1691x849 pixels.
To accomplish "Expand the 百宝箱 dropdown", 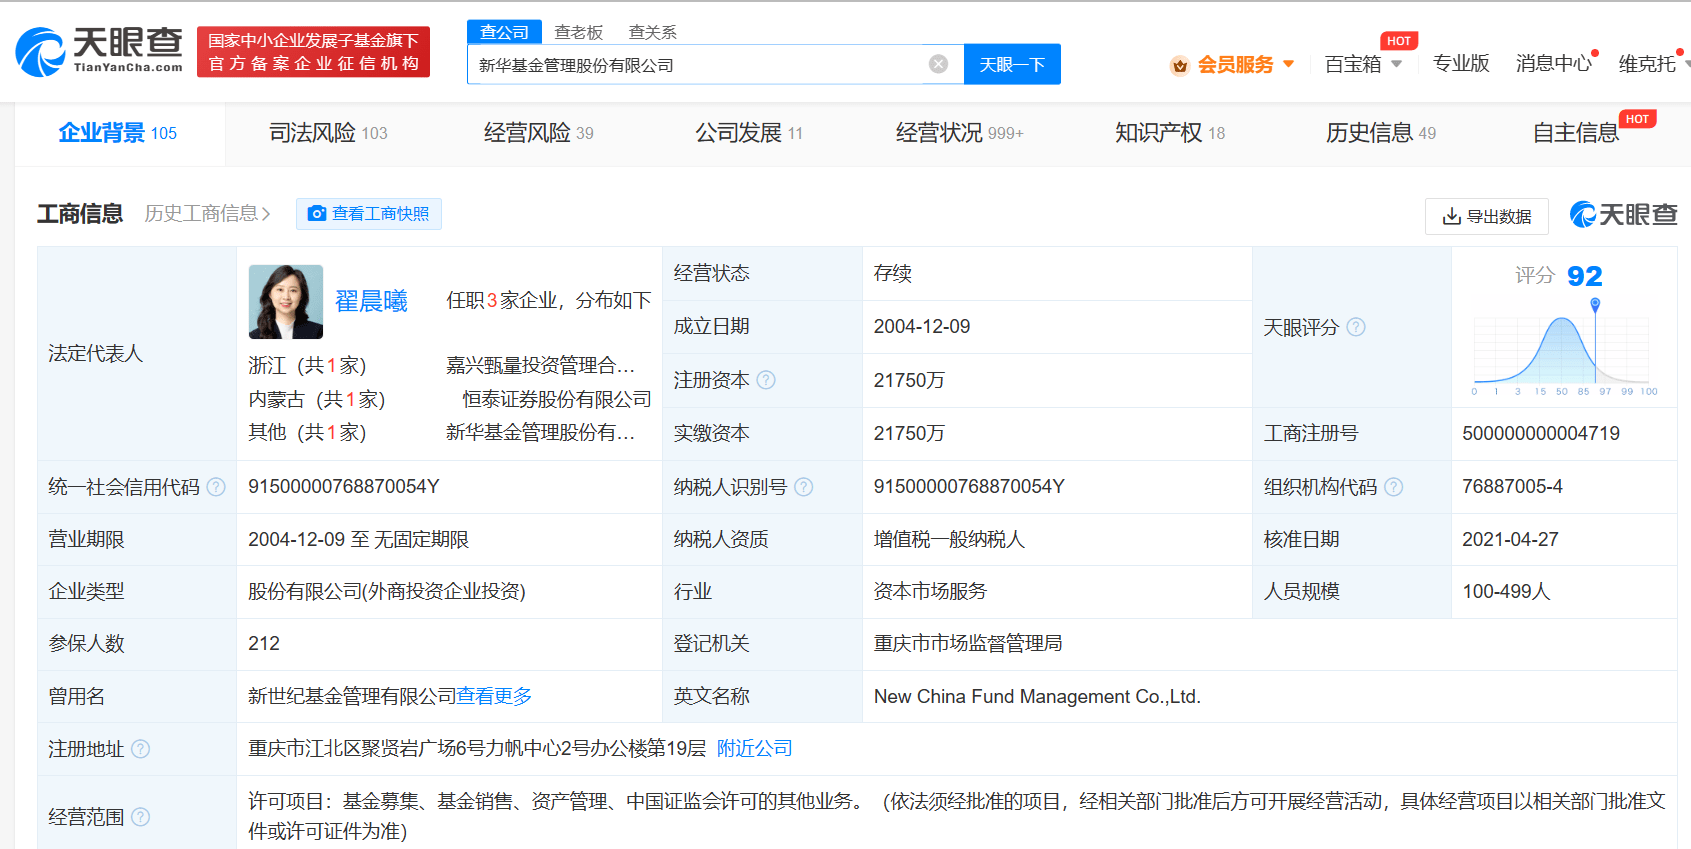I will pyautogui.click(x=1363, y=65).
